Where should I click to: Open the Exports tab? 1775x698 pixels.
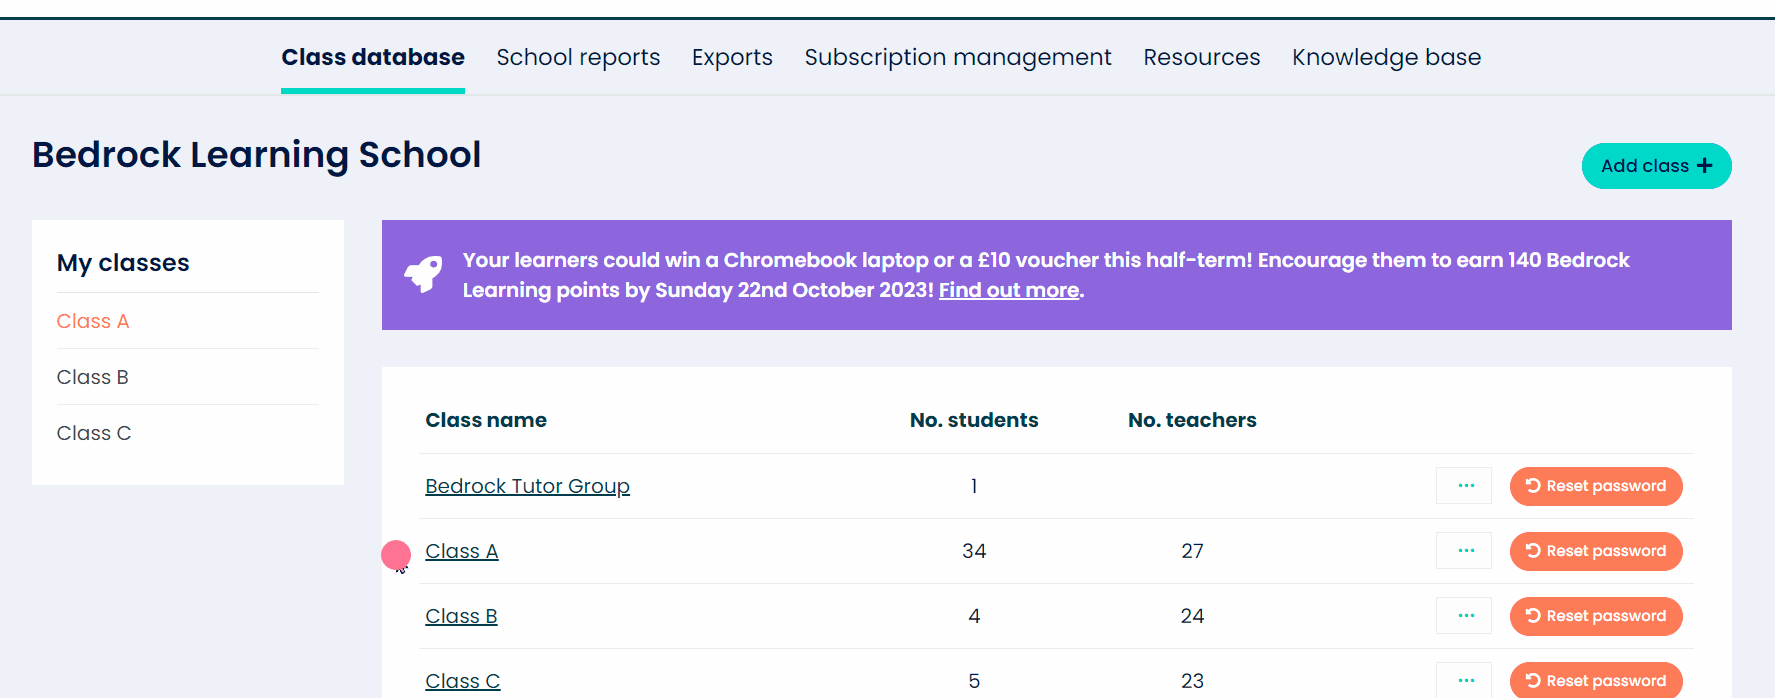732,57
